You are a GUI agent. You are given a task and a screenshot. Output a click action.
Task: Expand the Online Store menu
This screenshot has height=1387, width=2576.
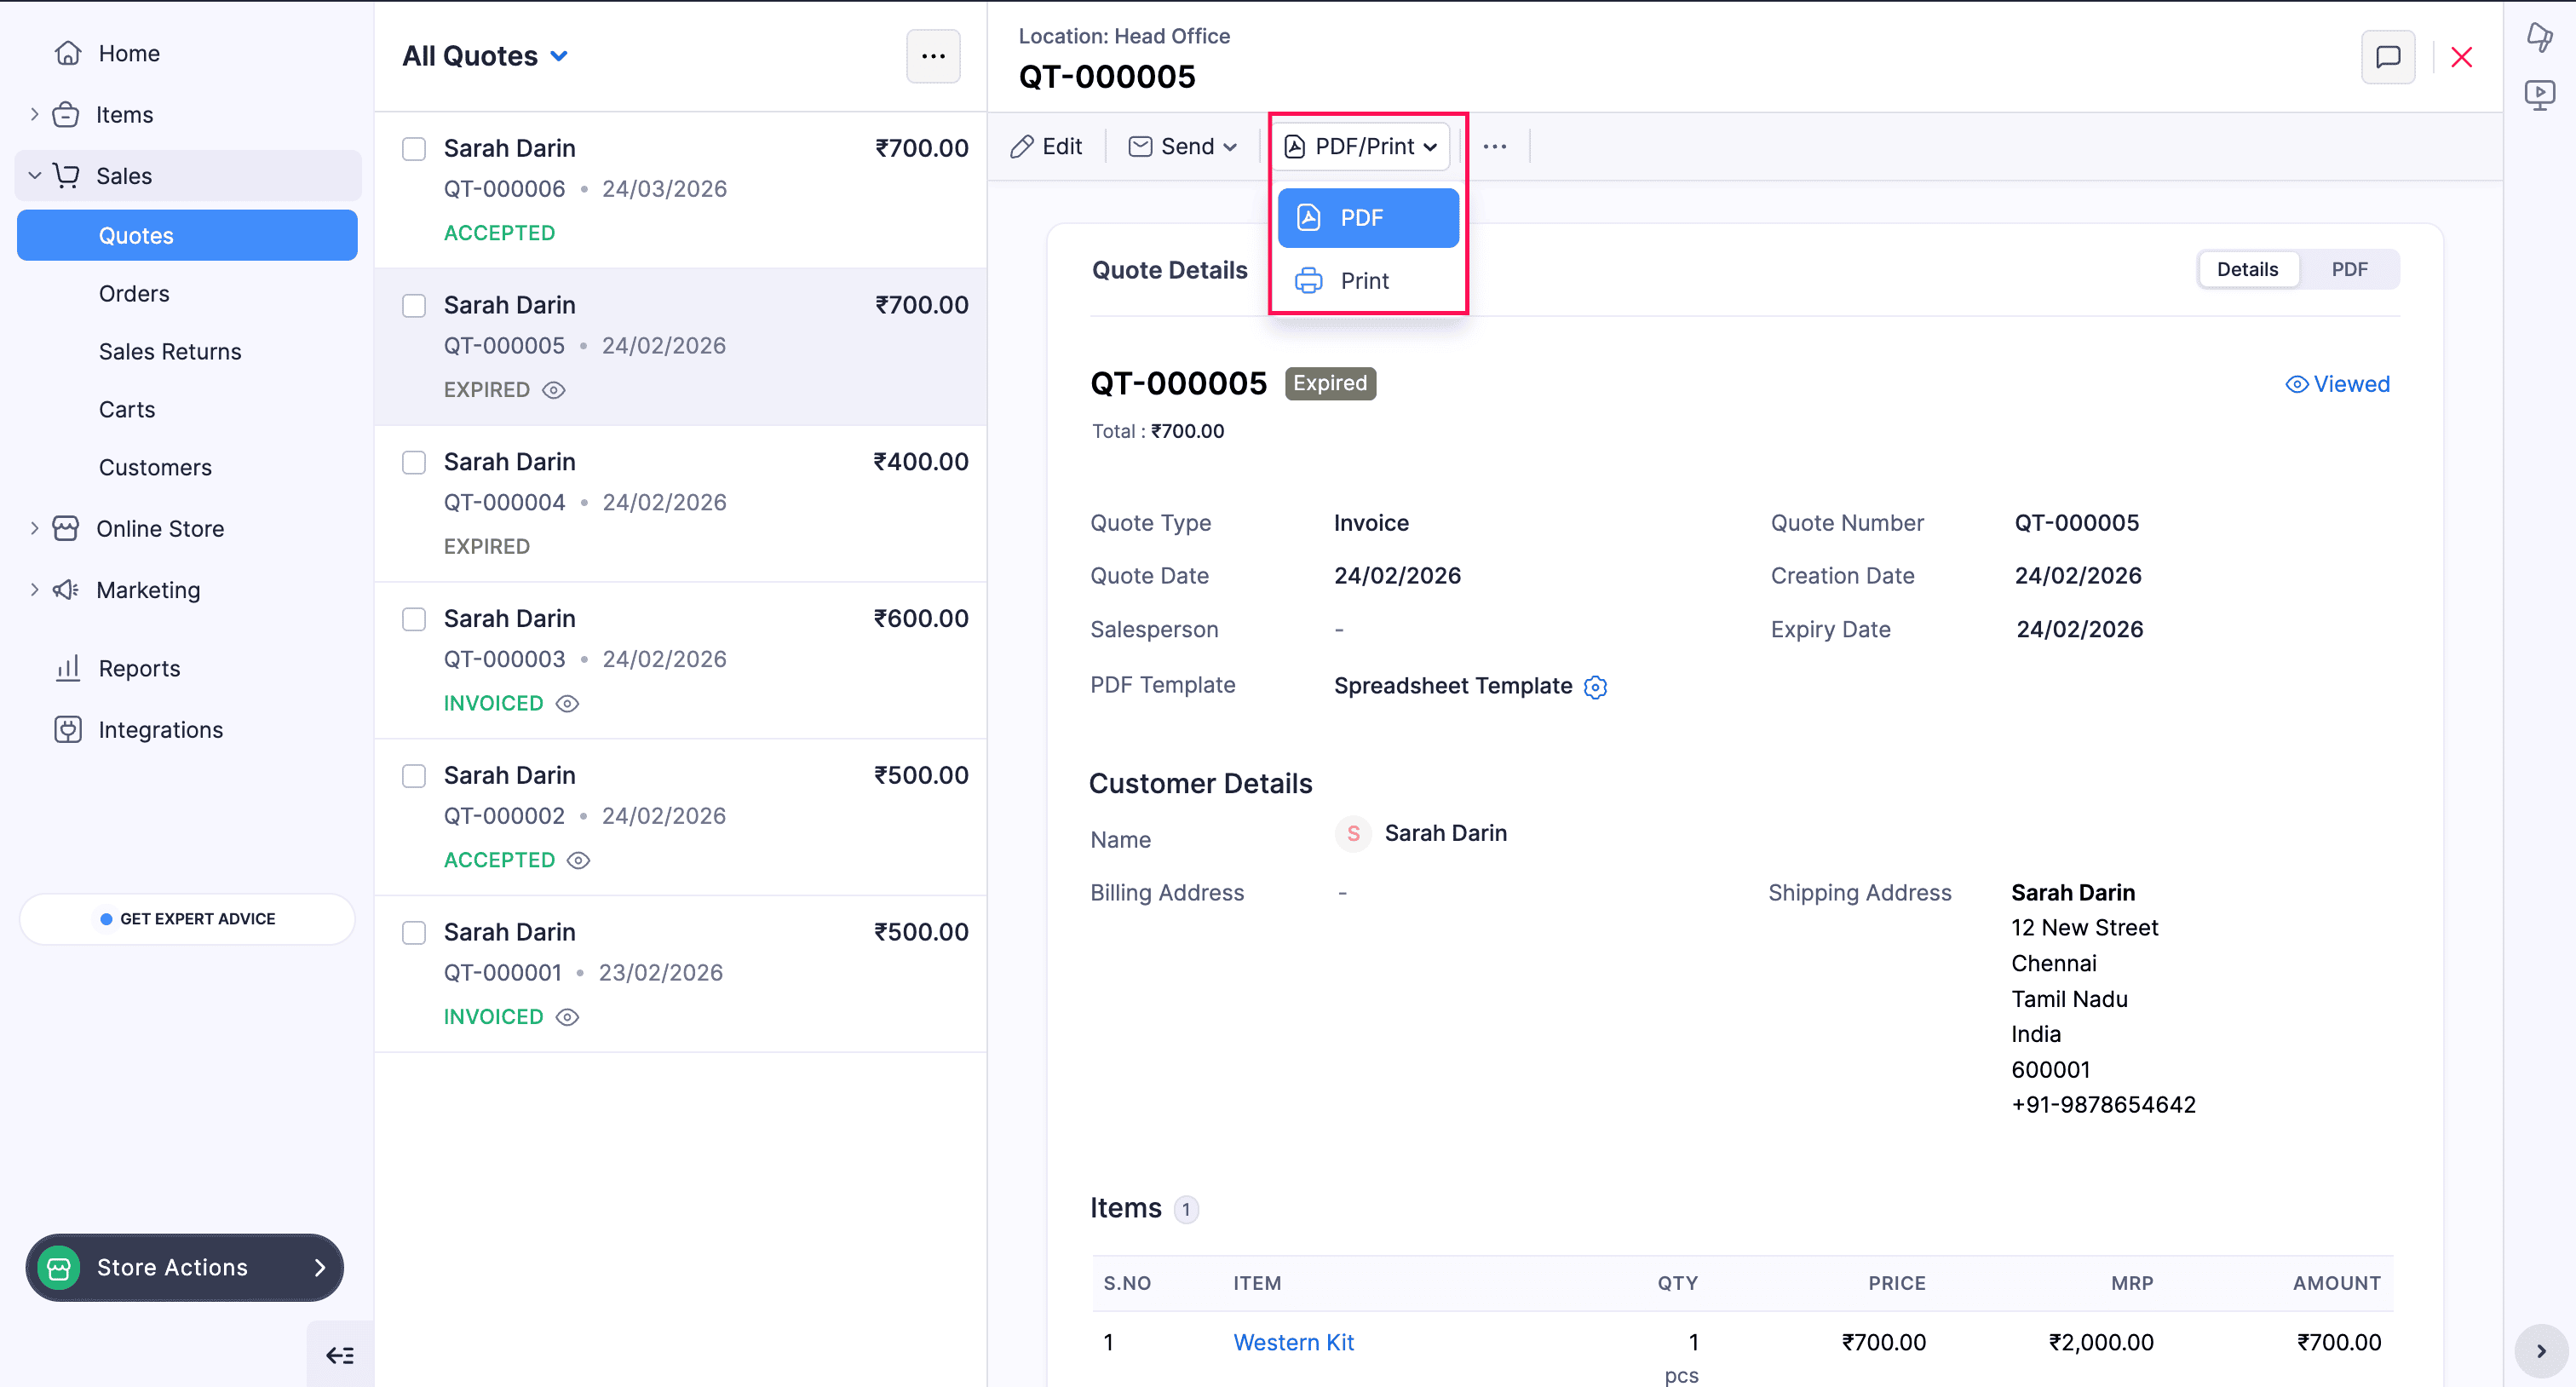tap(160, 528)
